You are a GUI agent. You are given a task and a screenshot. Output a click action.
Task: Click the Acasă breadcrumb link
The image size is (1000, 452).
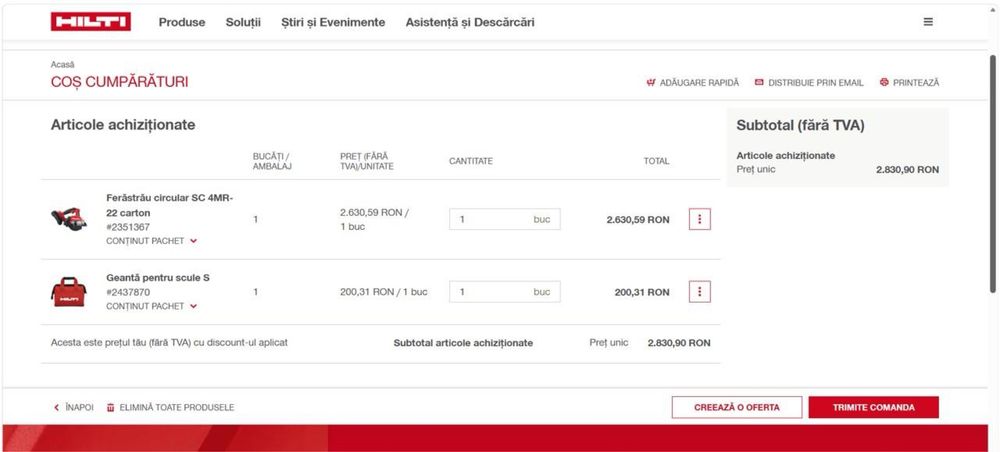62,64
